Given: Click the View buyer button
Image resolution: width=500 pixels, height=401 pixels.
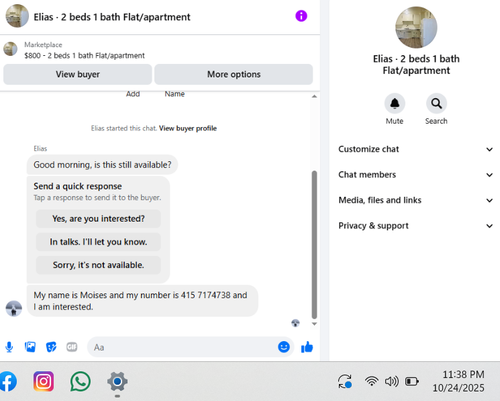Looking at the screenshot, I should click(78, 74).
